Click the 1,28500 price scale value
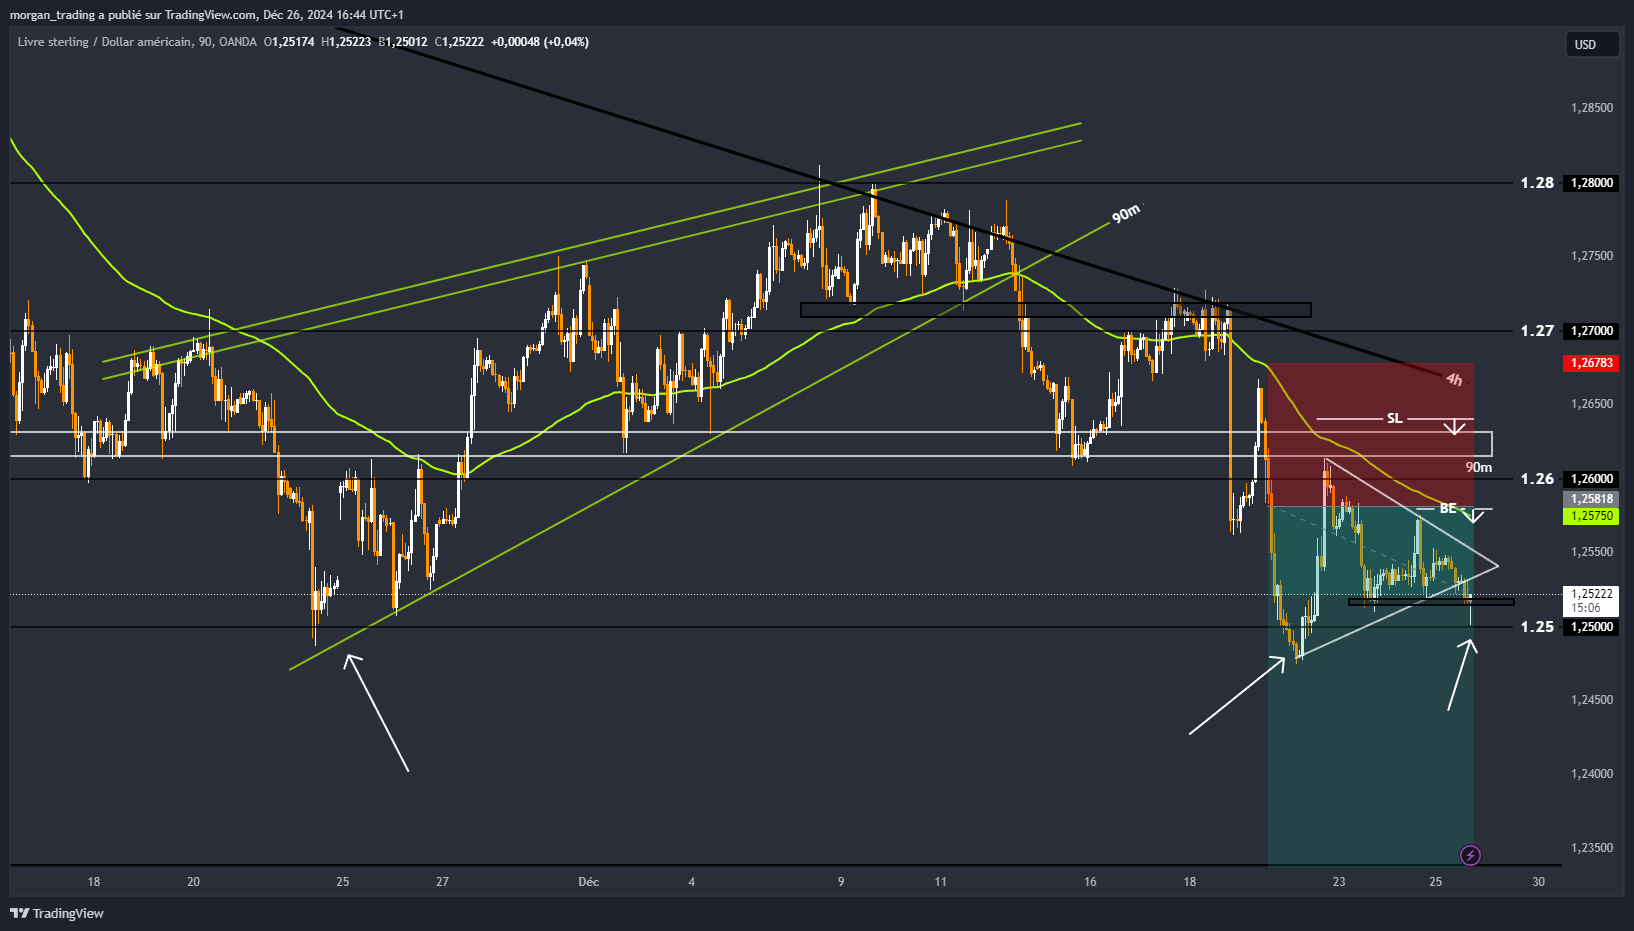Screen dimensions: 1634x931 point(1591,108)
